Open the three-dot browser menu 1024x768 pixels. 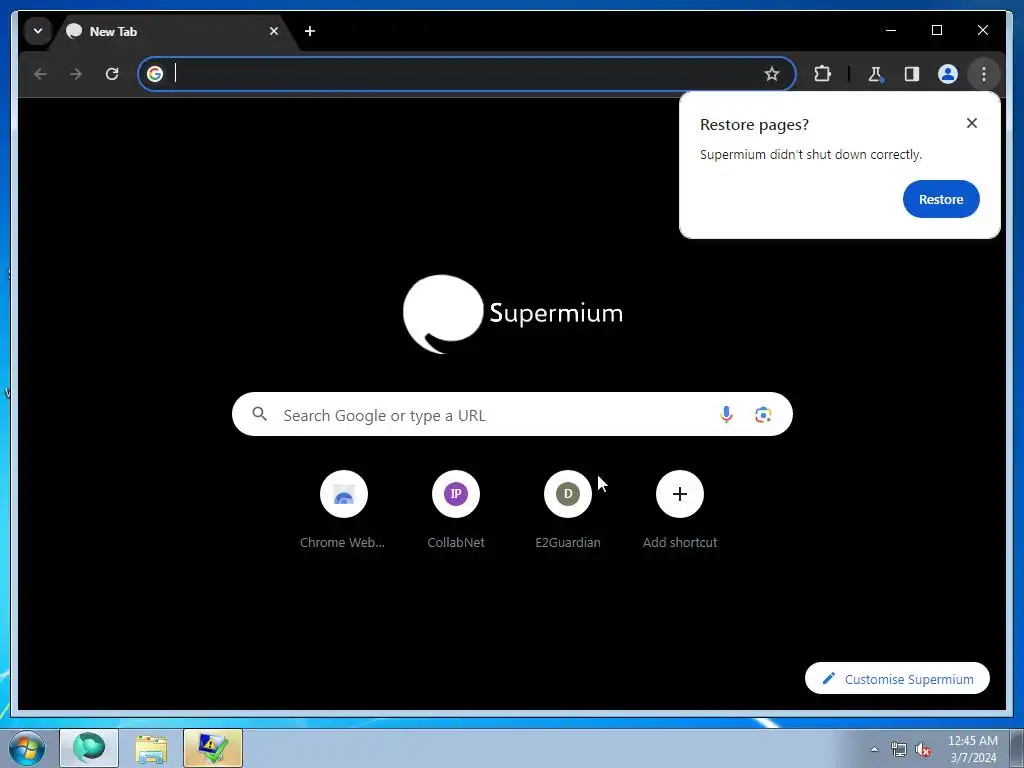pos(984,74)
